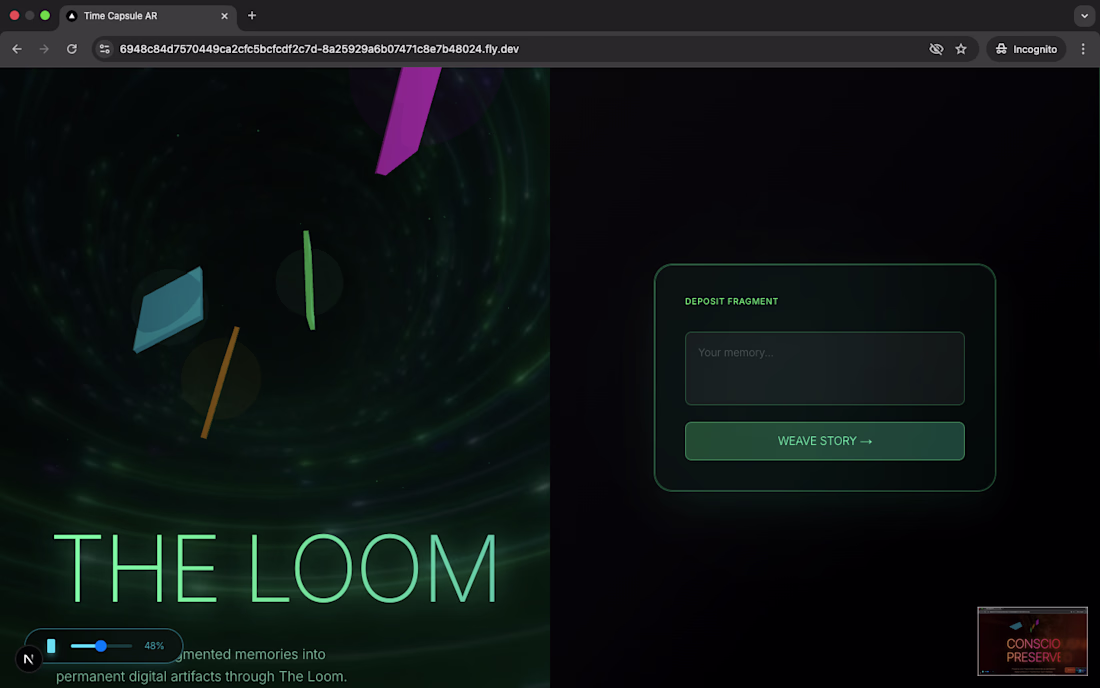Open Chrome three-dot menu

(1083, 49)
